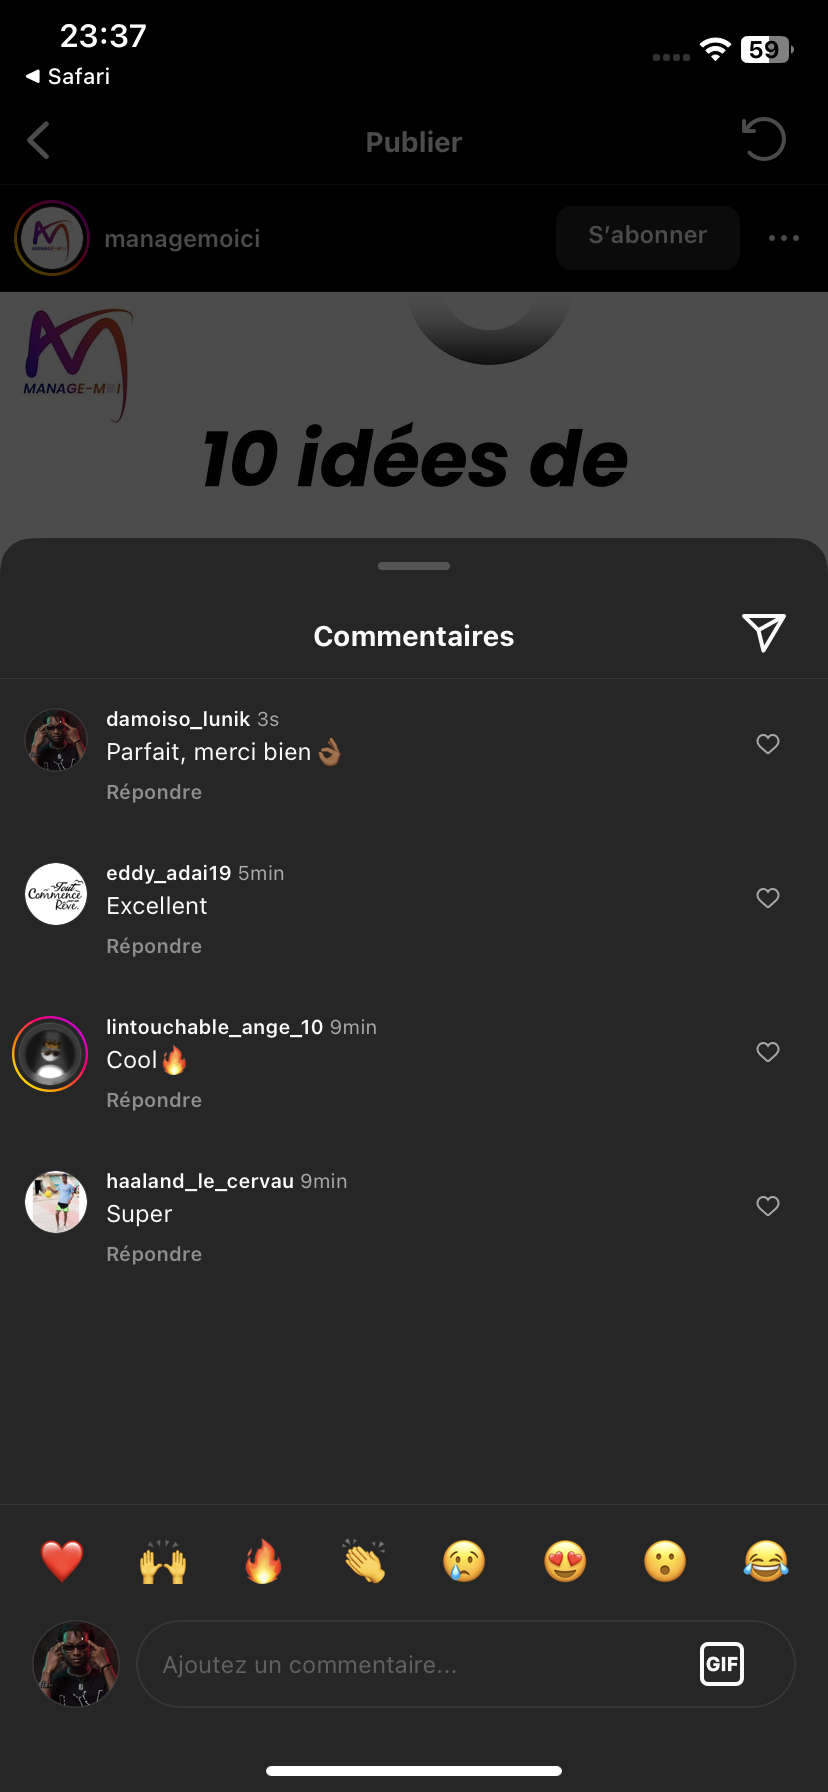Return to Safari via status bar
The width and height of the screenshot is (828, 1792).
[68, 76]
